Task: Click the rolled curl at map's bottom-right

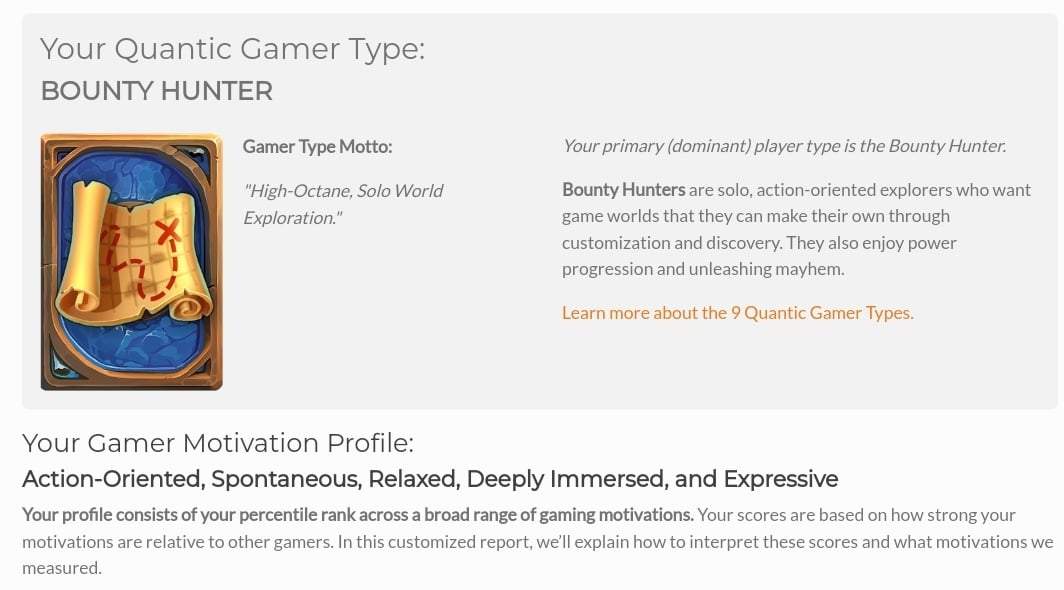Action: coord(190,306)
